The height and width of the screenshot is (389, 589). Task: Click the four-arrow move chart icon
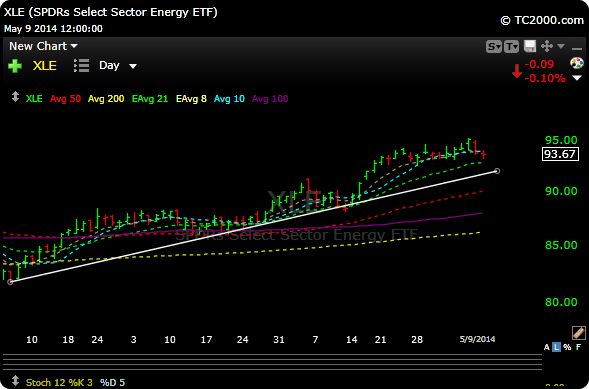tap(547, 47)
